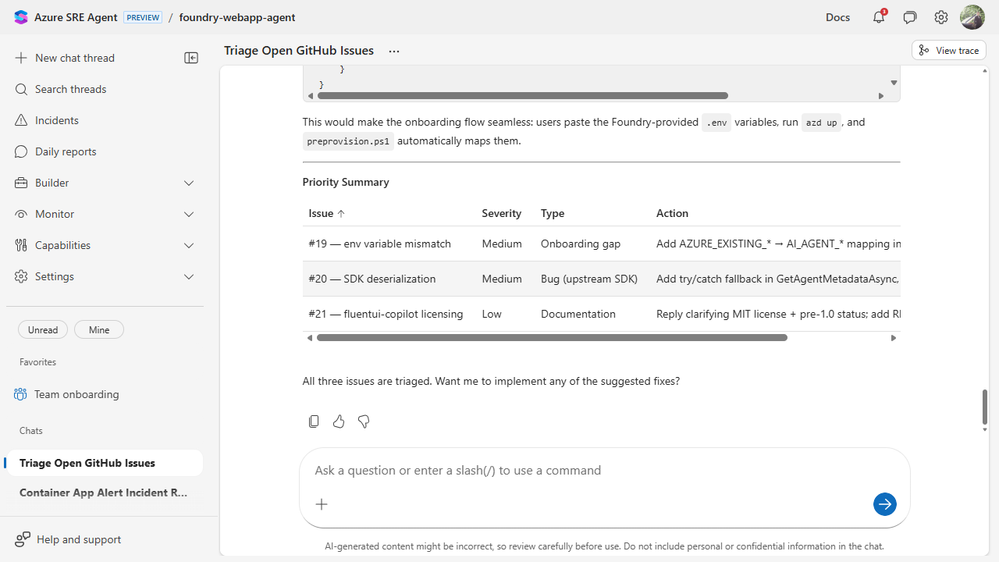Copy the agent response with copy icon
This screenshot has height=562, width=999.
click(314, 422)
